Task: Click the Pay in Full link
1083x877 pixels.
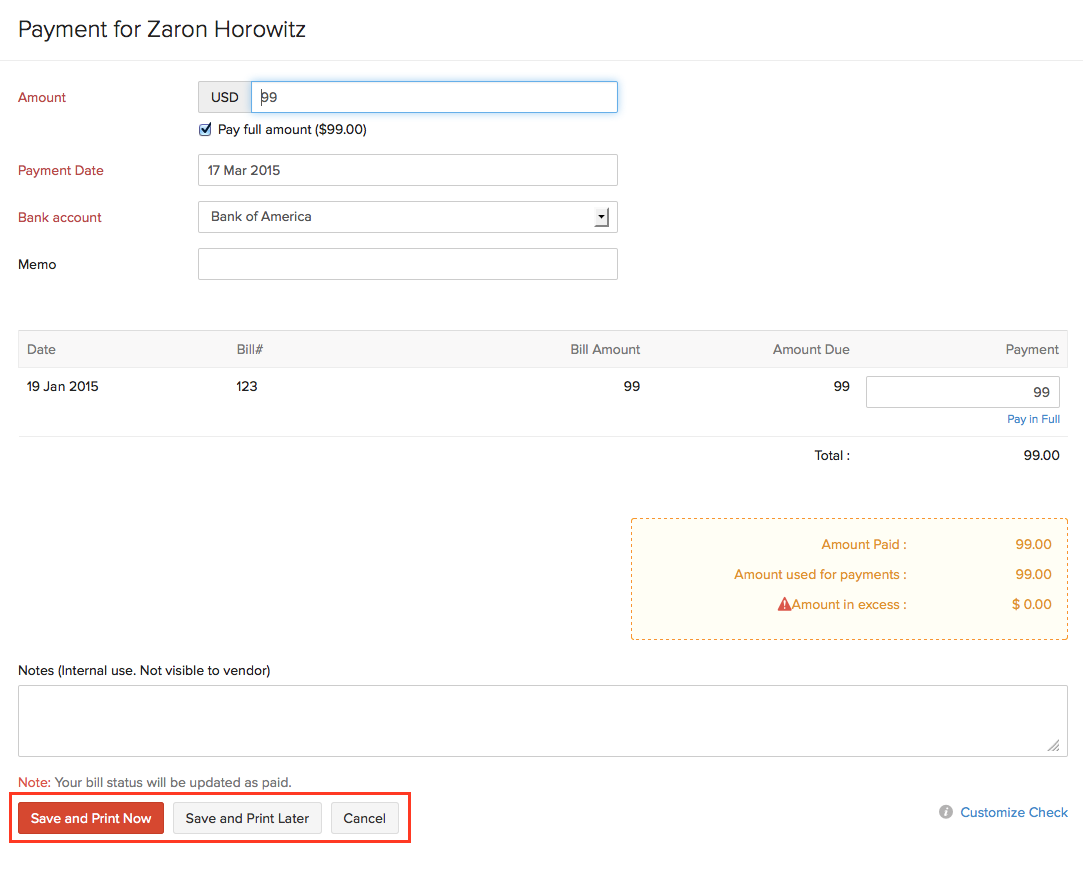Action: pos(1033,419)
